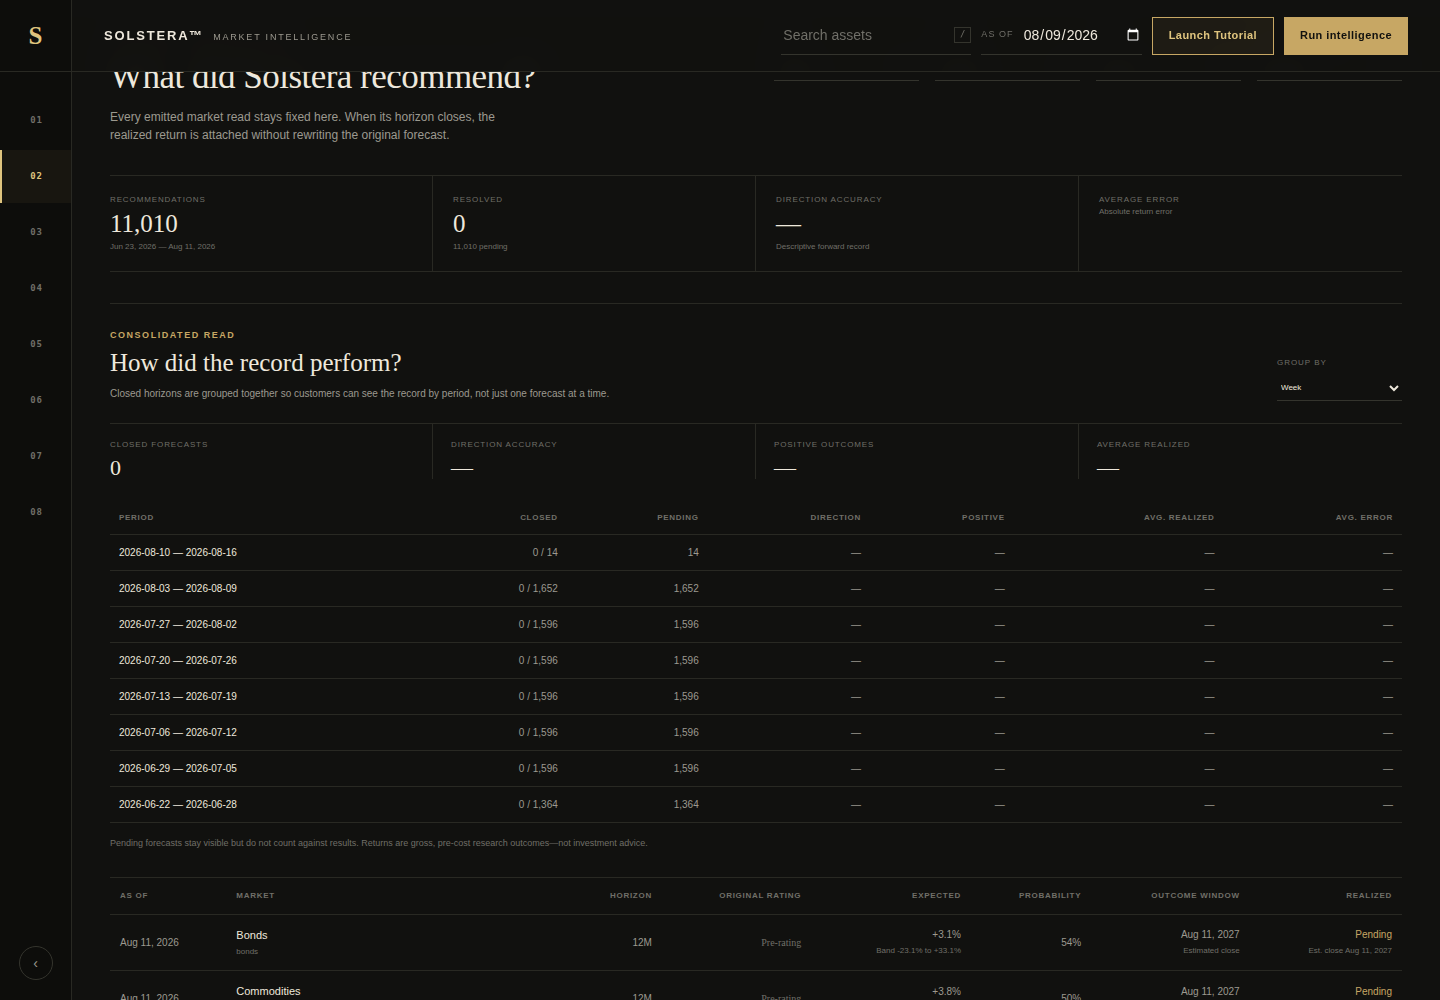Click the 0 / 1,652 closed value

(x=538, y=589)
